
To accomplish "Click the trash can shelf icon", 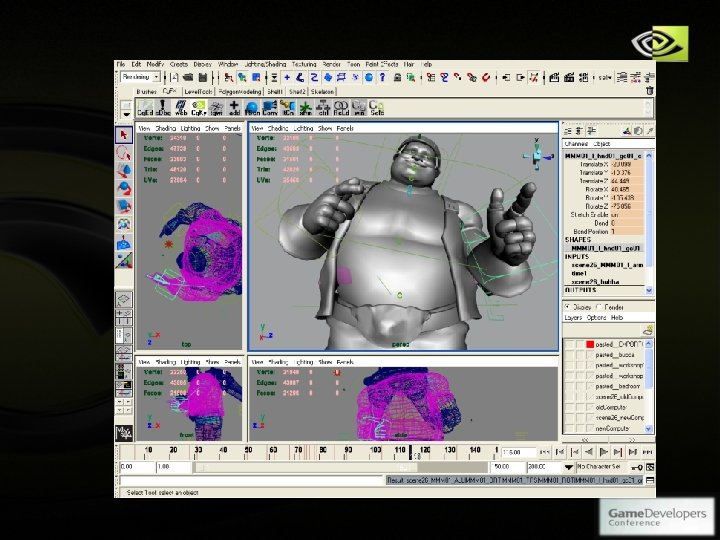I will (x=649, y=91).
